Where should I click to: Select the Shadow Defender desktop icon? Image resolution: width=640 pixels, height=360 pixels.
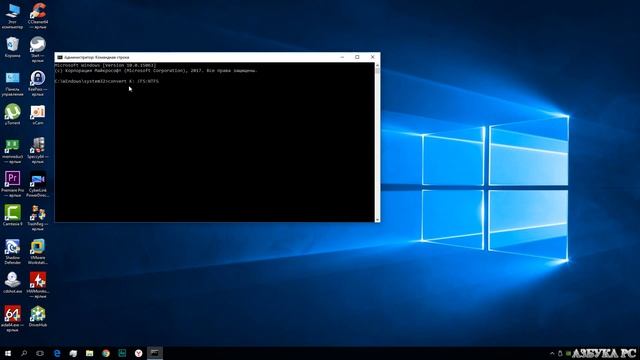(12, 251)
